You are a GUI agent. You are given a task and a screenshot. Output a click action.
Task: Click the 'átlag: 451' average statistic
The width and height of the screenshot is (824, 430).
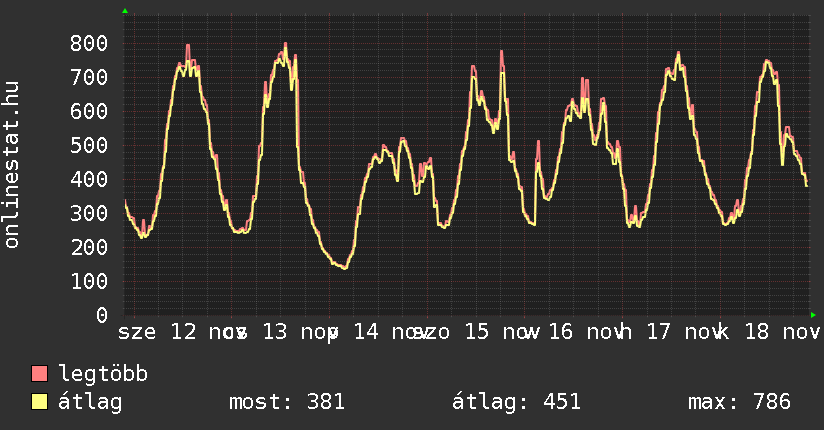516,402
